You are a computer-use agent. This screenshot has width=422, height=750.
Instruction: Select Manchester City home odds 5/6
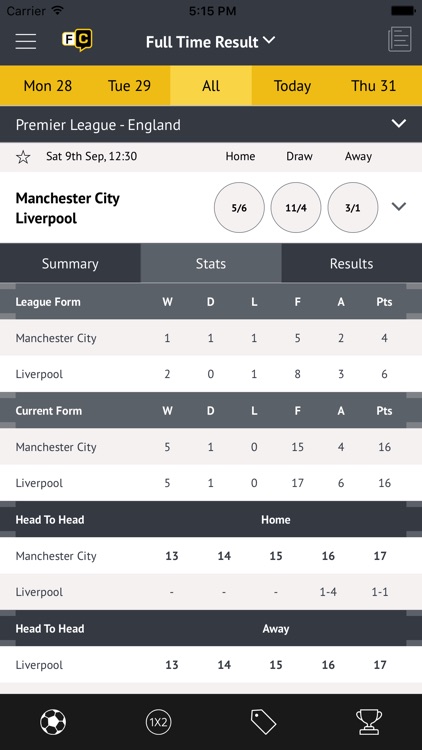point(239,207)
